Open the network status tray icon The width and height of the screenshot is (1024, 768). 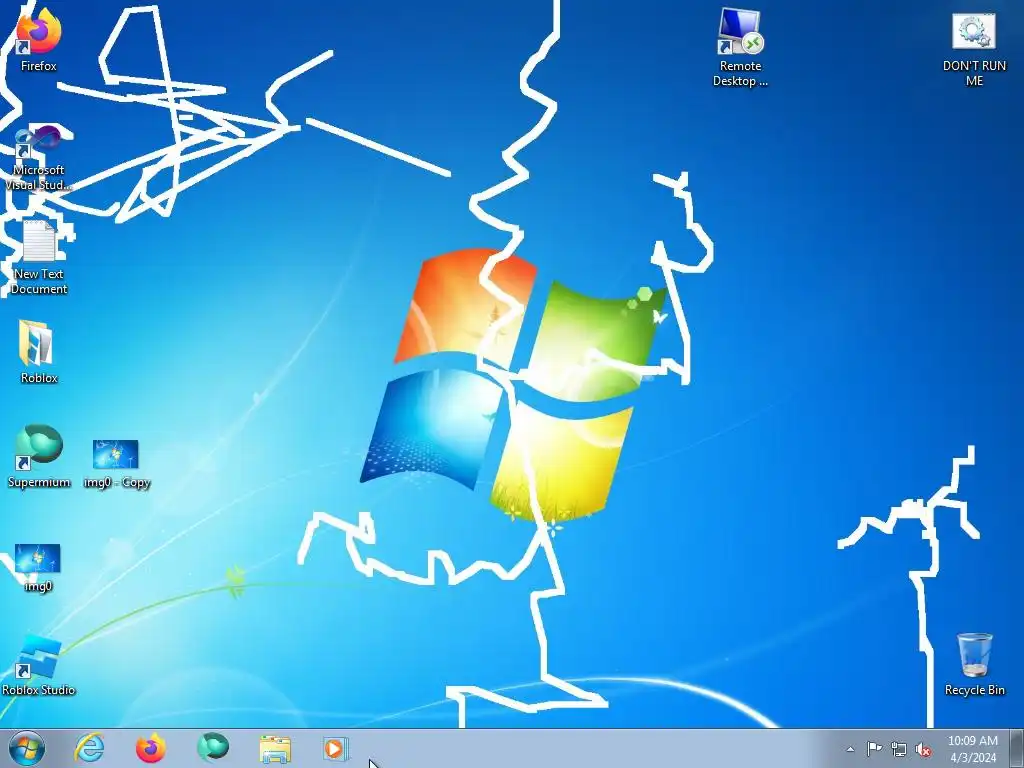(899, 749)
